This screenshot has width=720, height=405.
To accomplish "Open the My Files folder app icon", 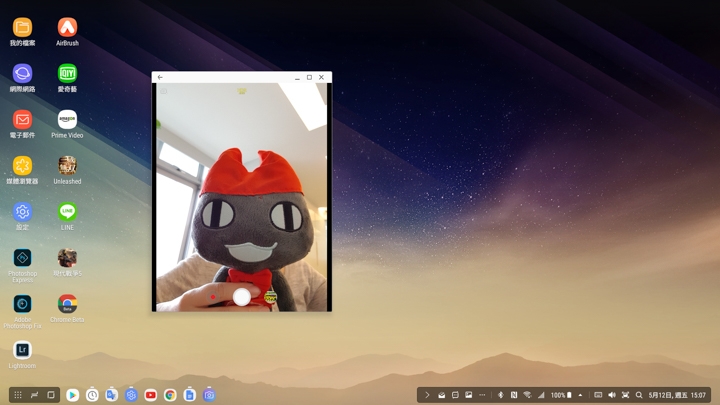I will tap(22, 28).
